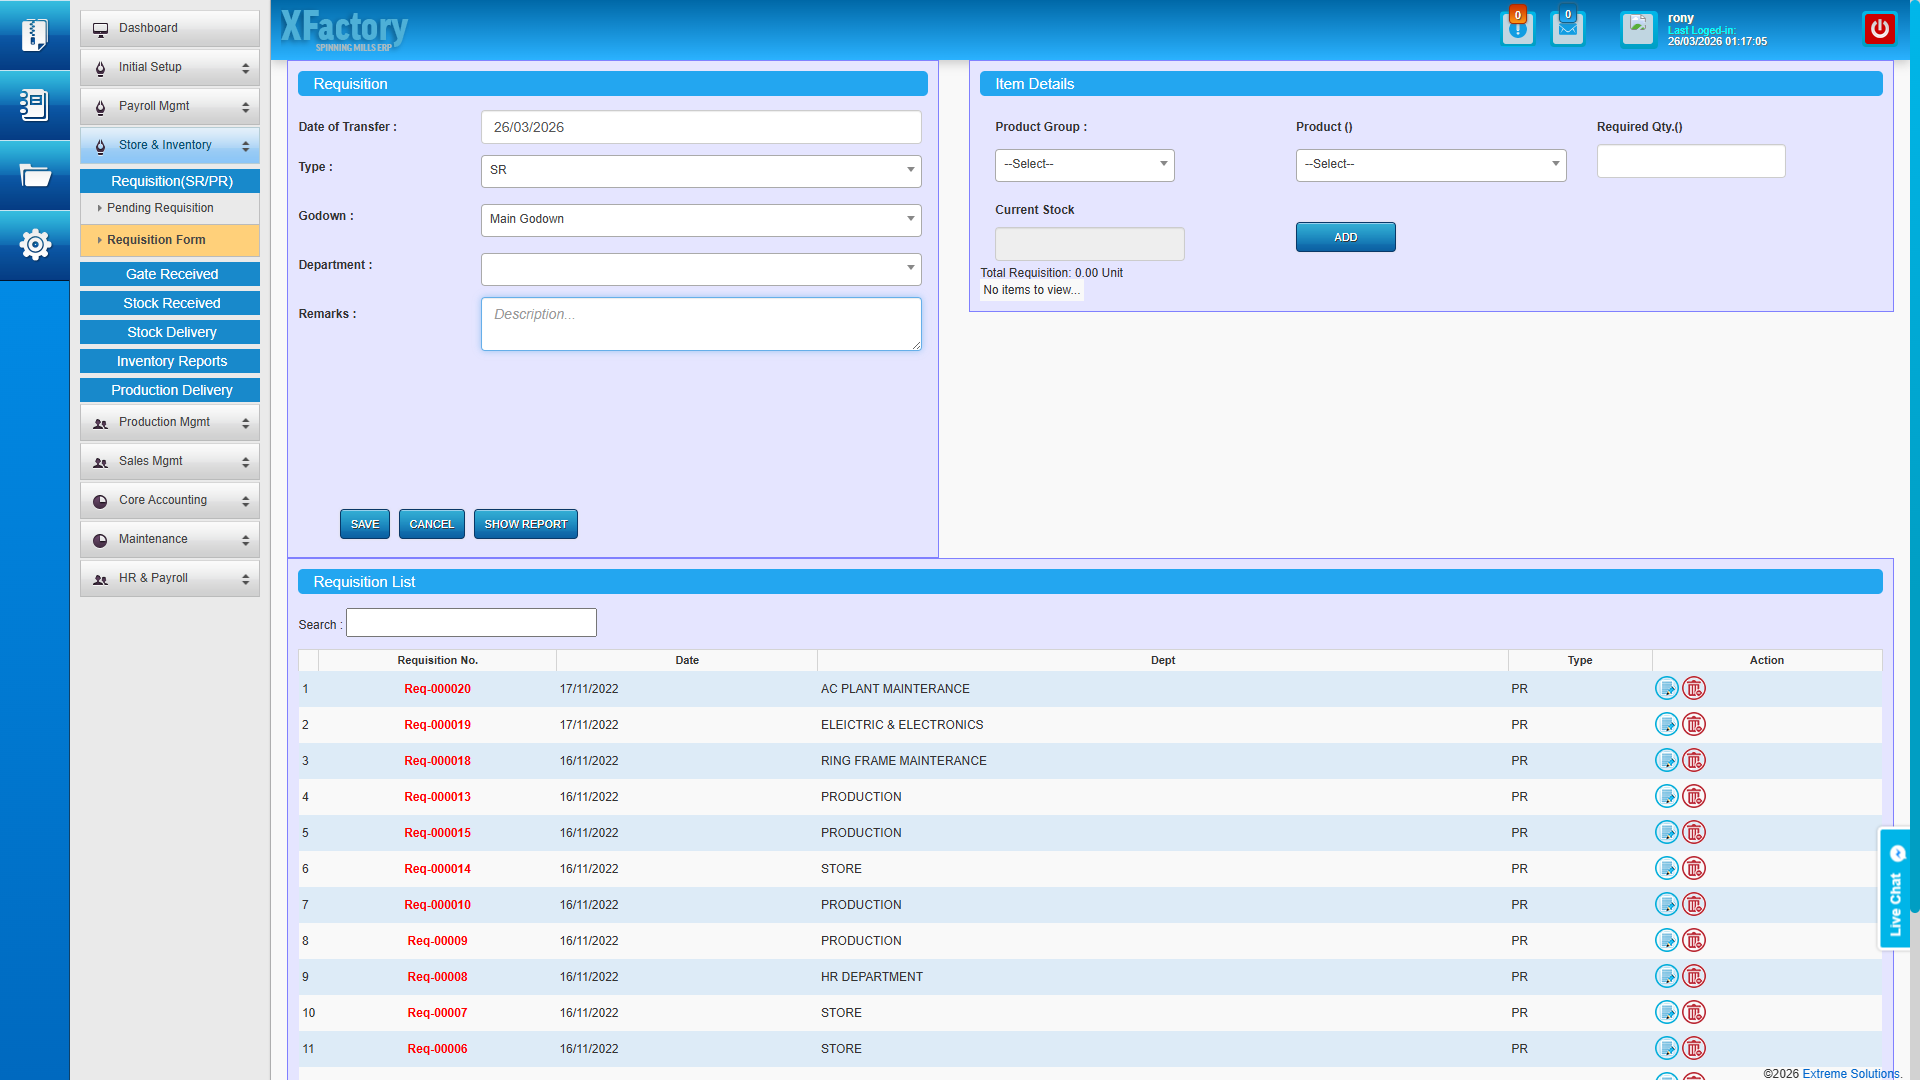This screenshot has height=1080, width=1920.
Task: Click the edit icon for Req-000020
Action: tap(1666, 689)
